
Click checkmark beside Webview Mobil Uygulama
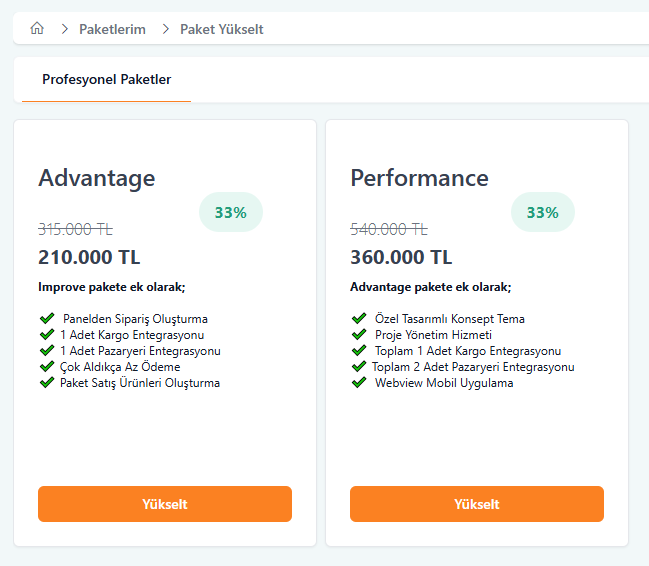(x=358, y=383)
